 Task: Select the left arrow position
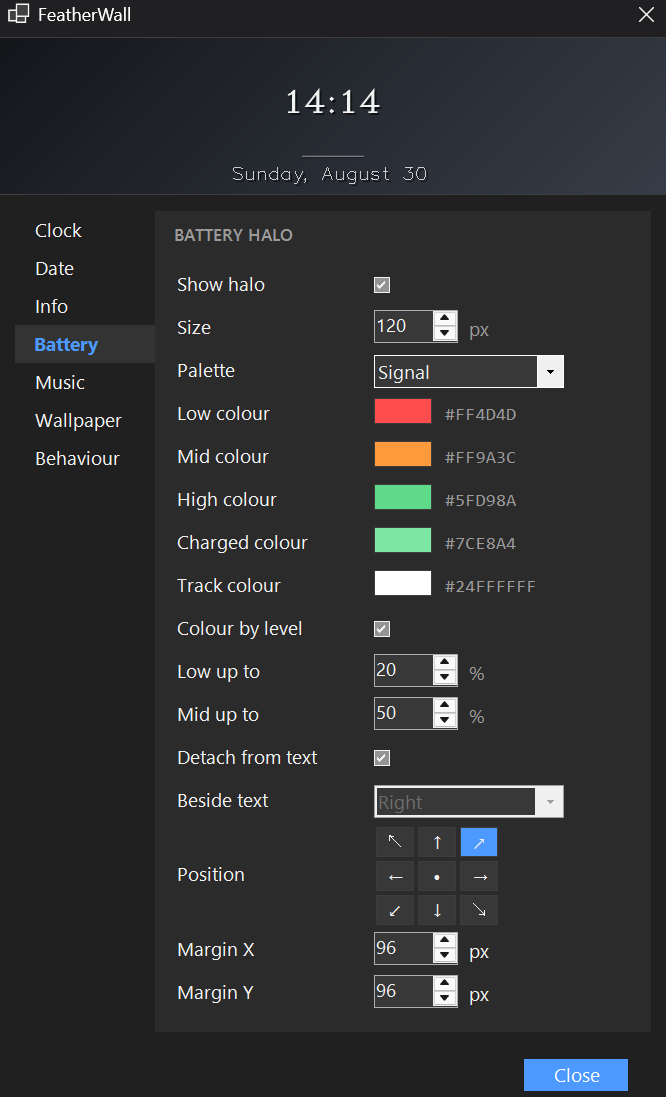[395, 876]
